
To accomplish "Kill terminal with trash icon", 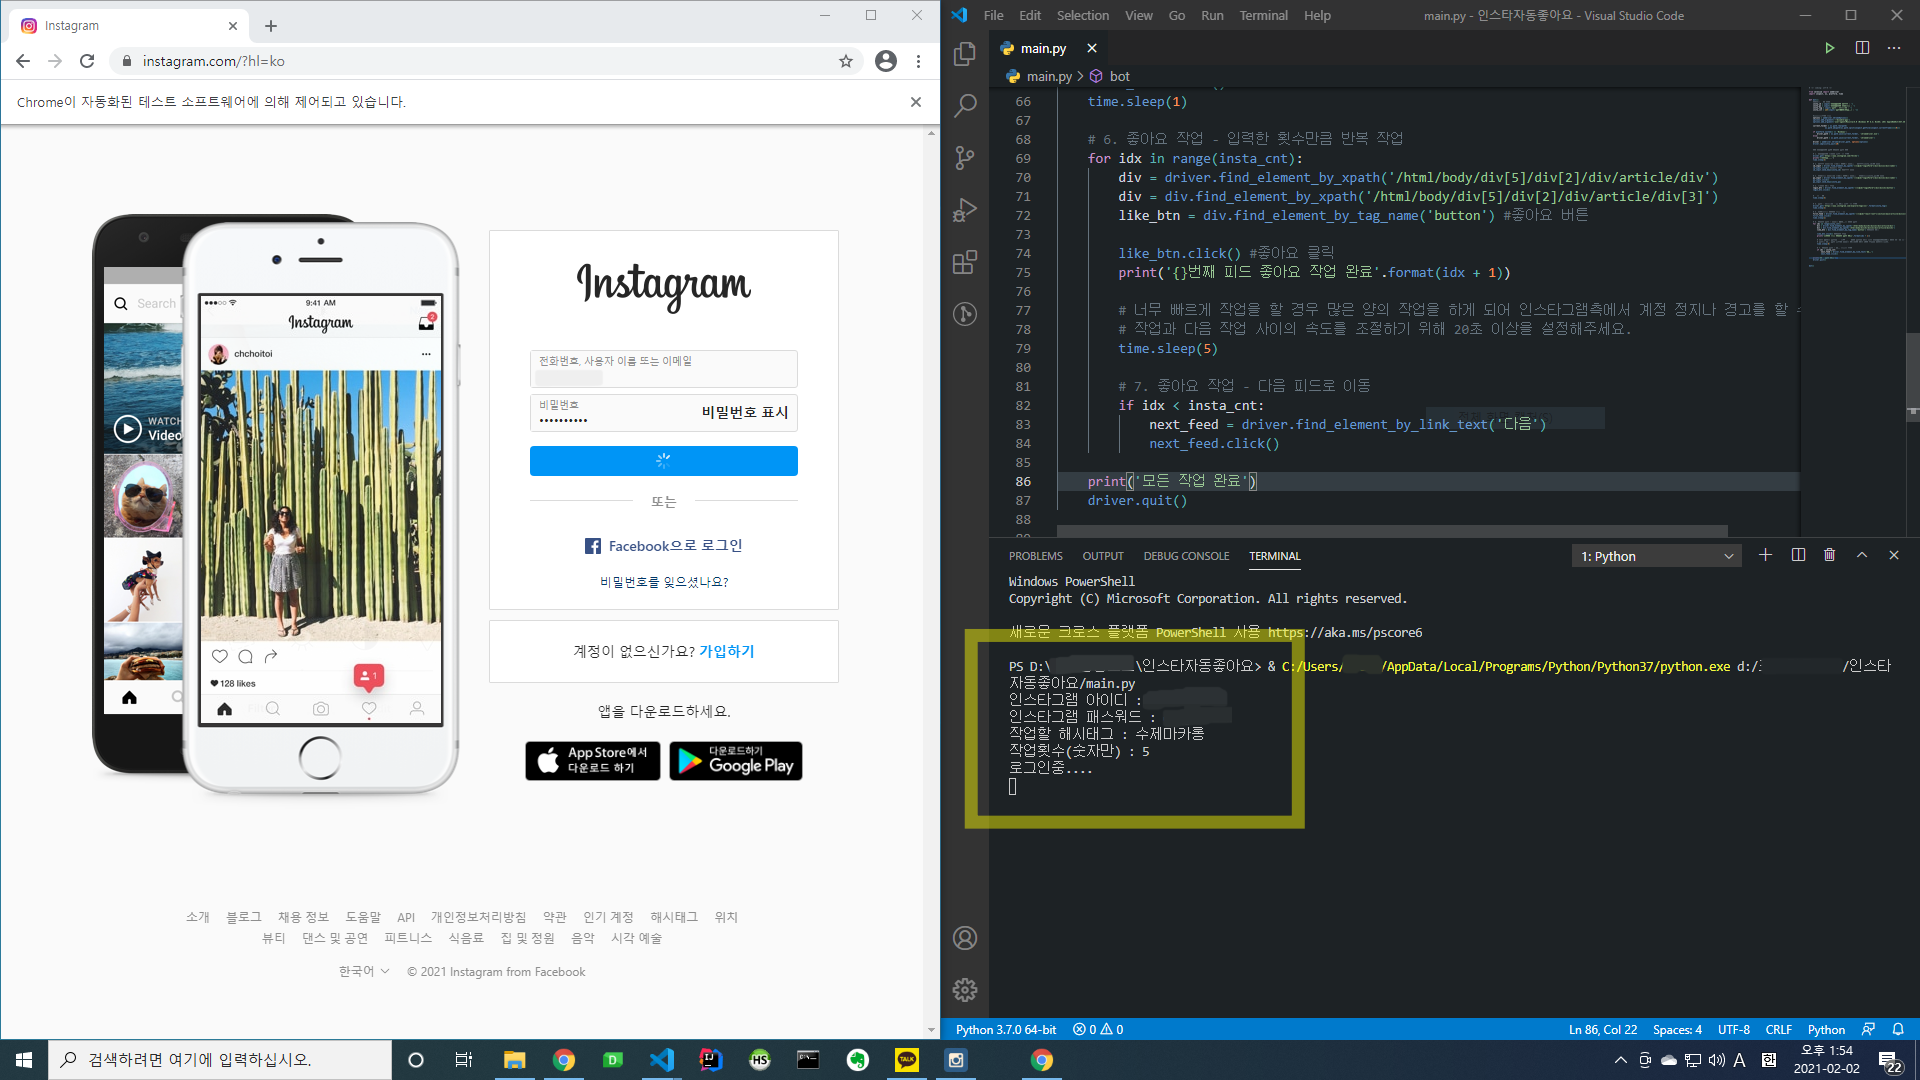I will coord(1829,555).
